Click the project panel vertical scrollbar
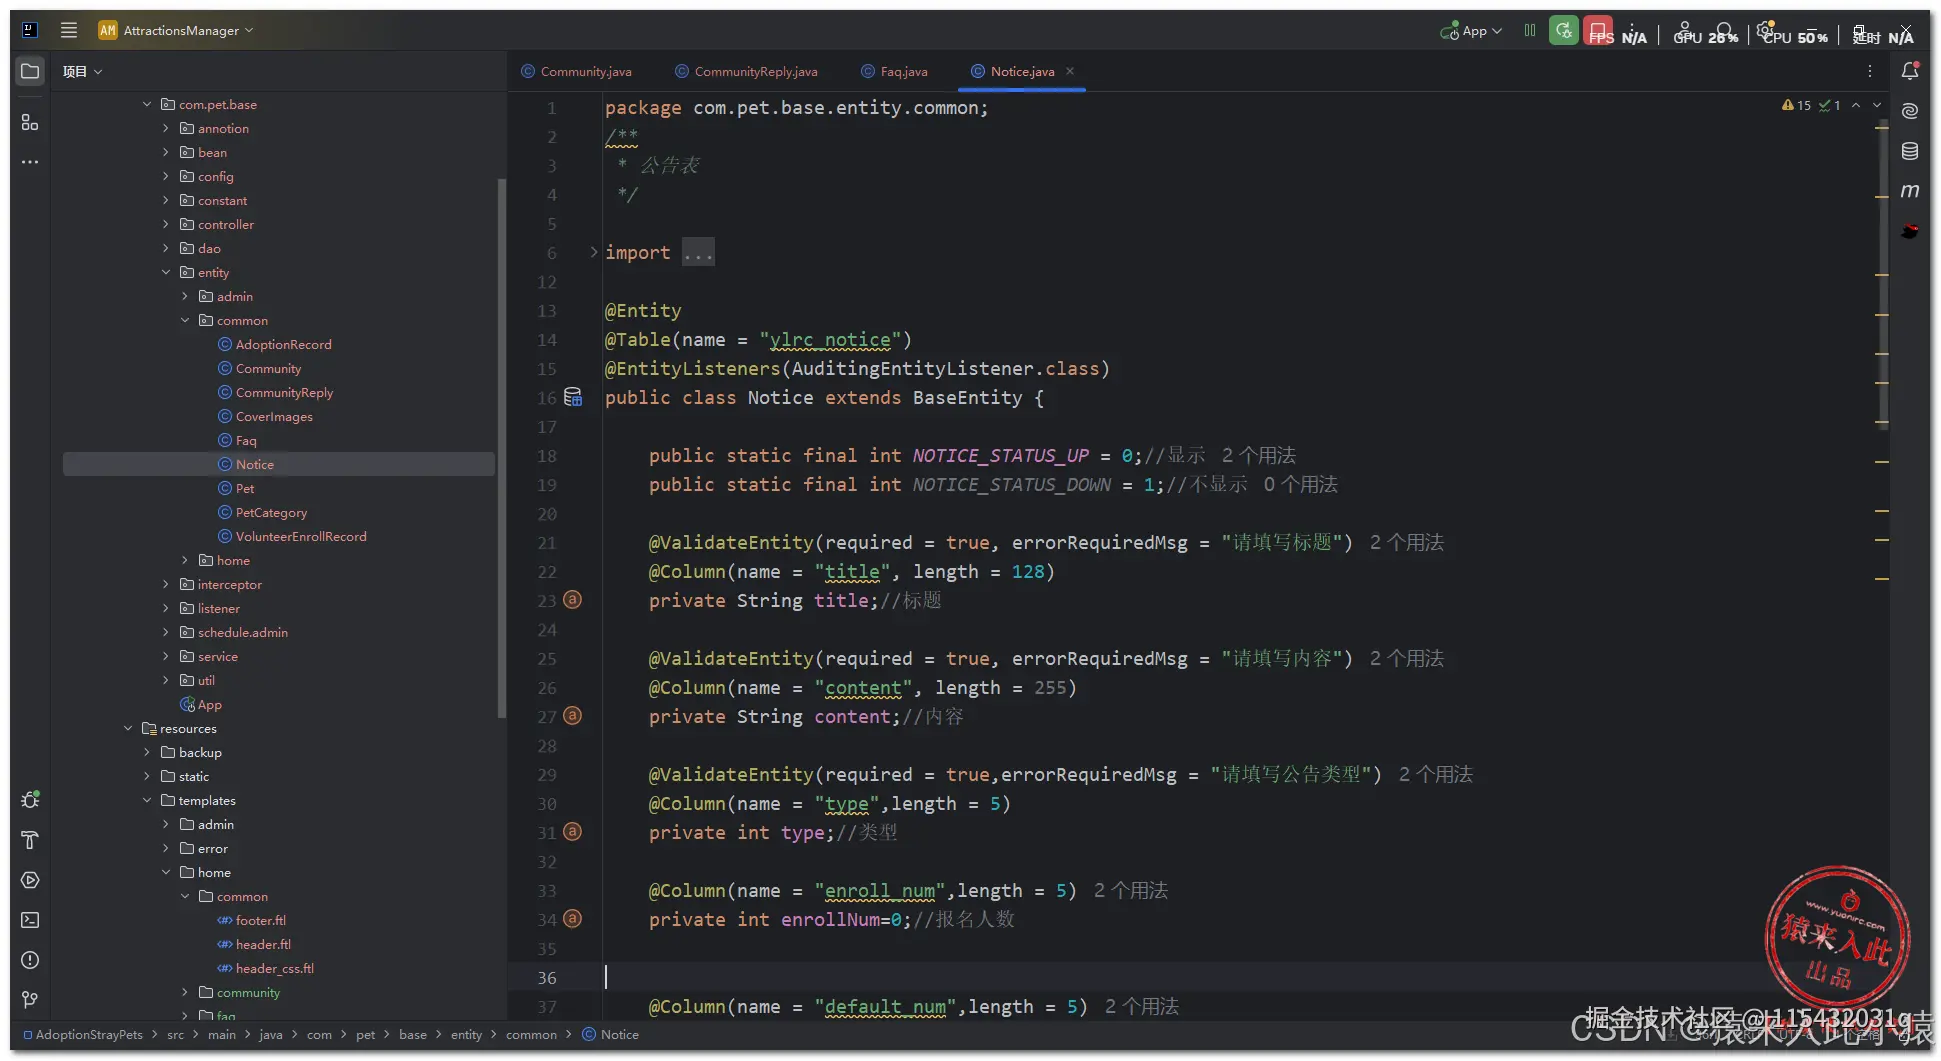Screen dimensions: 1941x1061 501,447
